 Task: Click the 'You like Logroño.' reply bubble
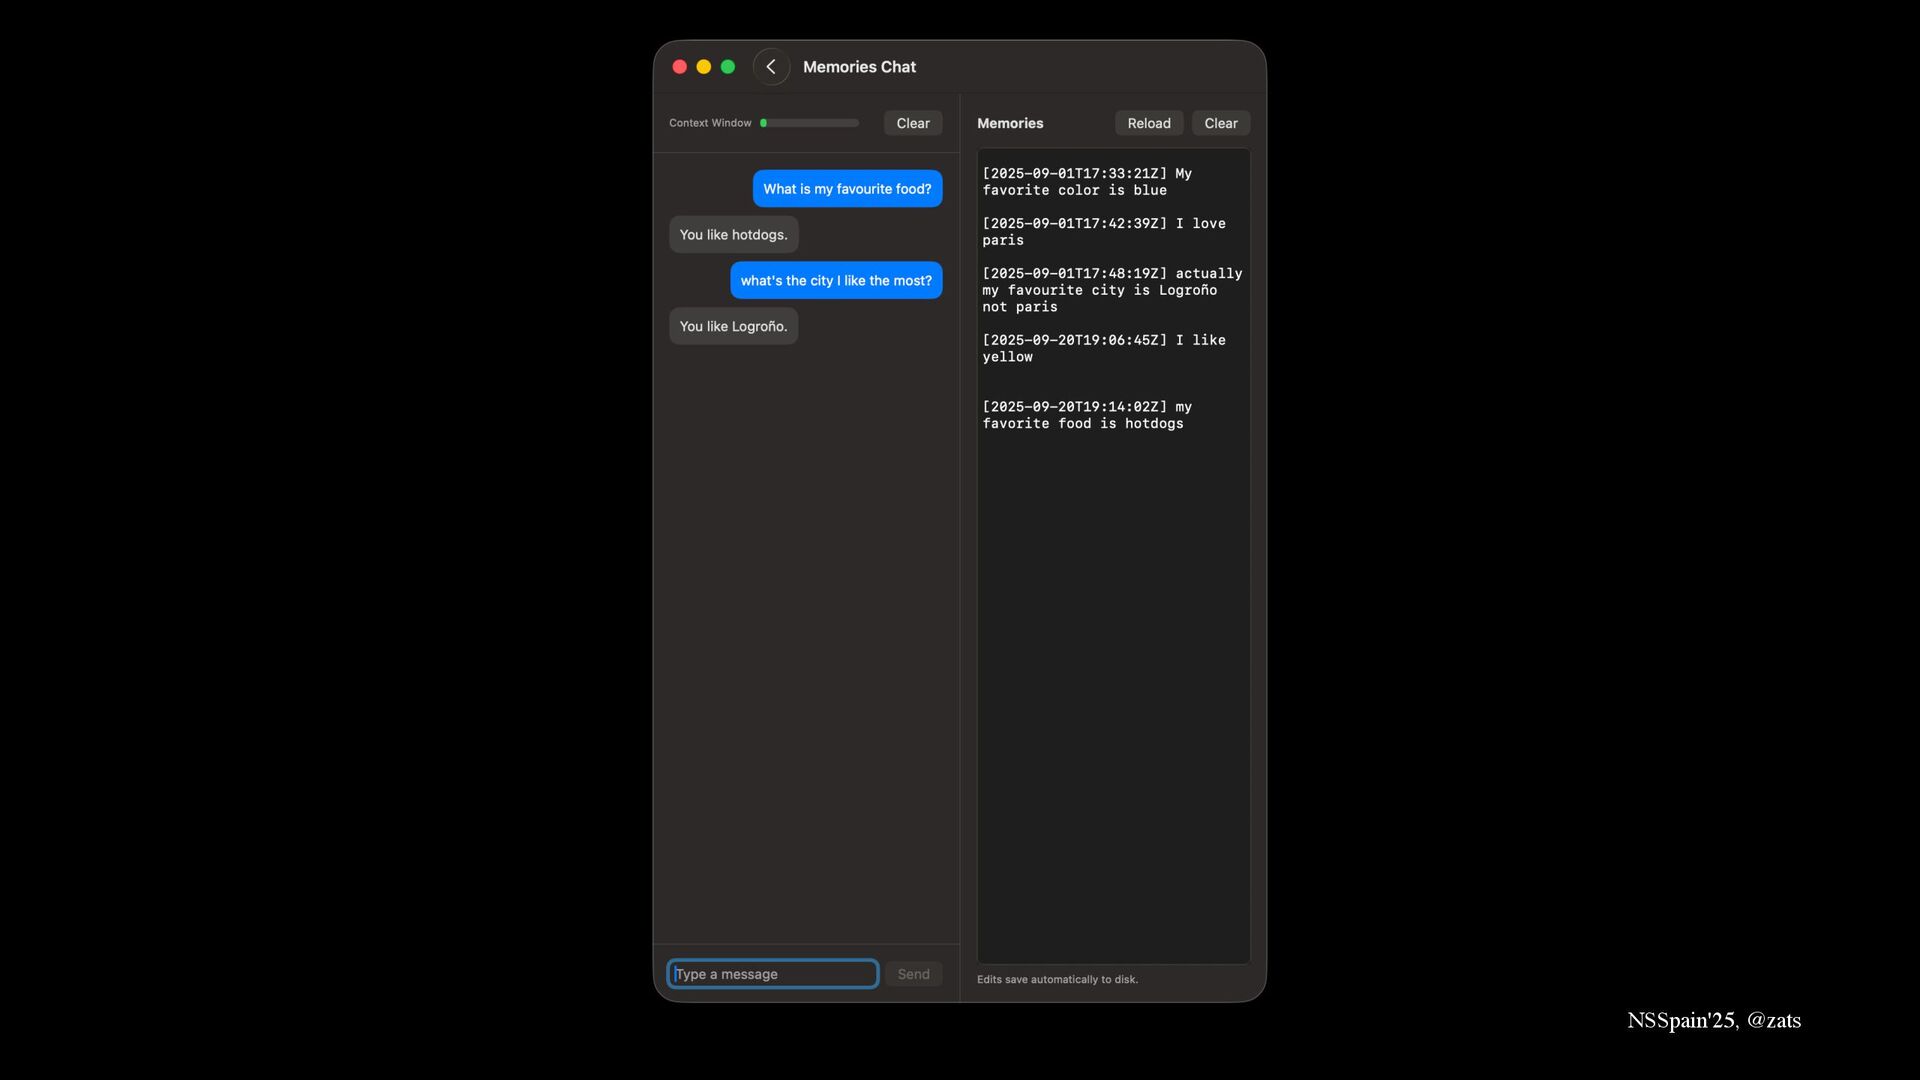pos(733,327)
